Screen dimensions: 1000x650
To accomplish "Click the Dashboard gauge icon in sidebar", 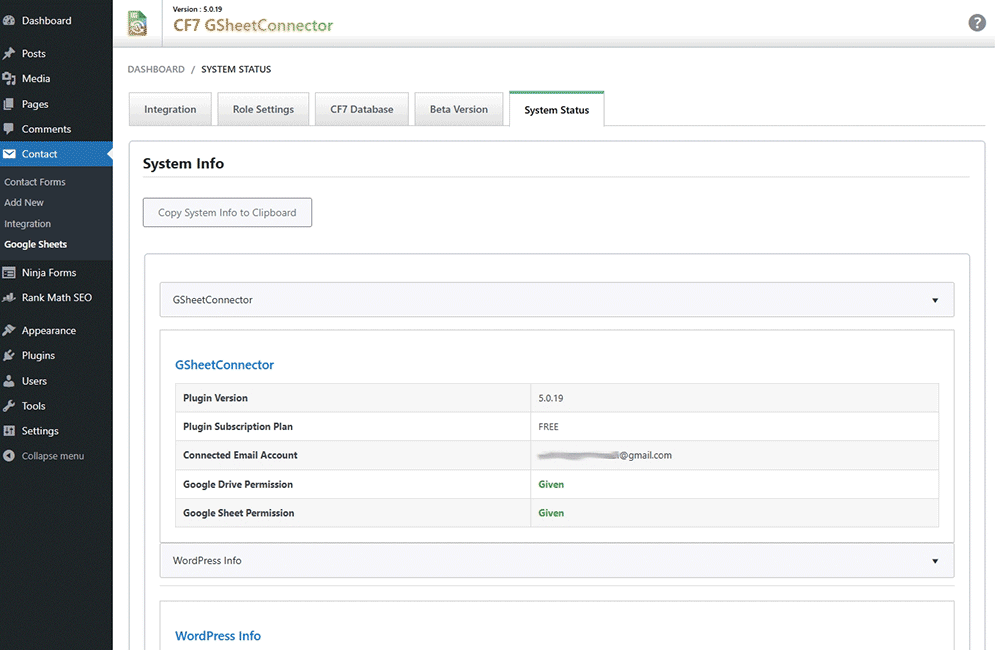I will pyautogui.click(x=9, y=20).
